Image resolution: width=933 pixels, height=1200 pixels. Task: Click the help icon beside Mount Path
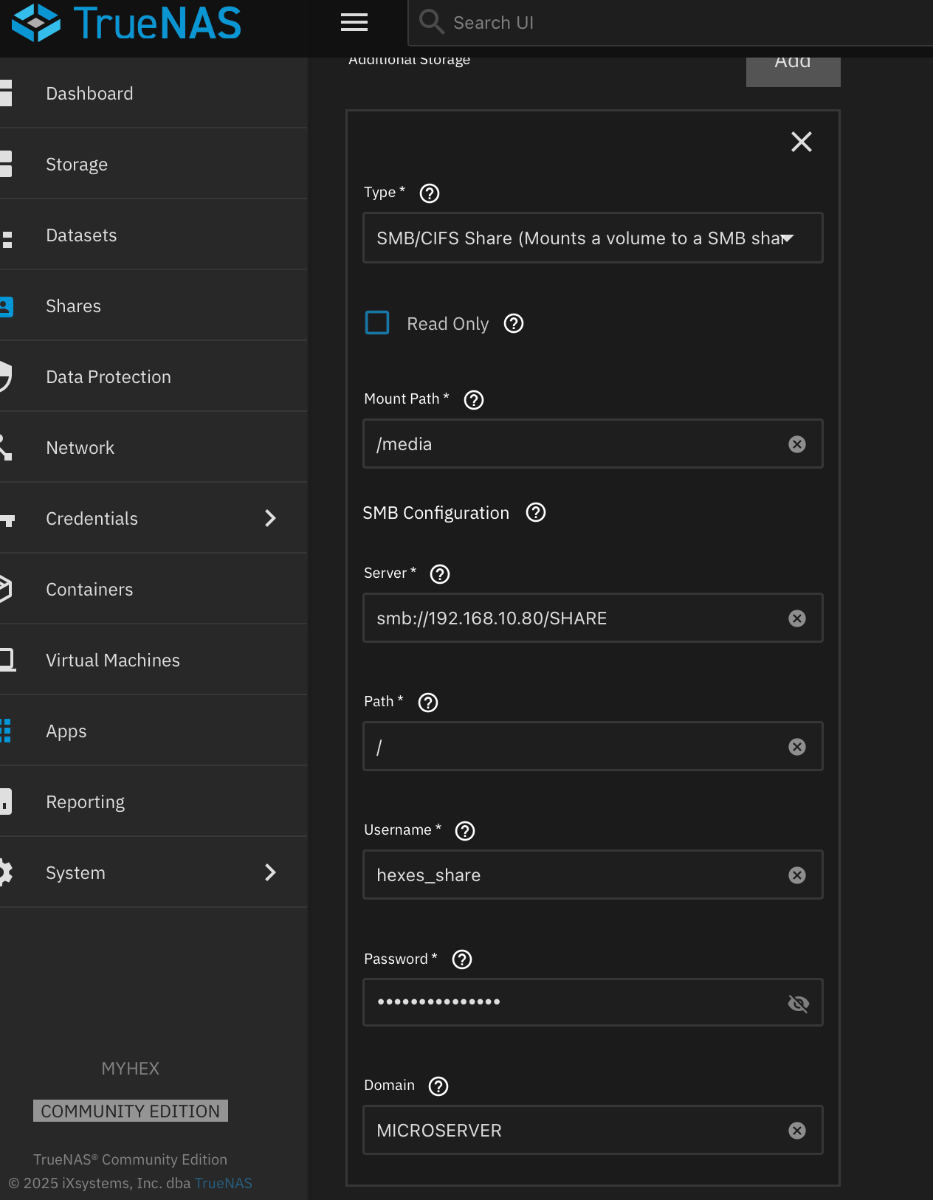[x=474, y=400]
